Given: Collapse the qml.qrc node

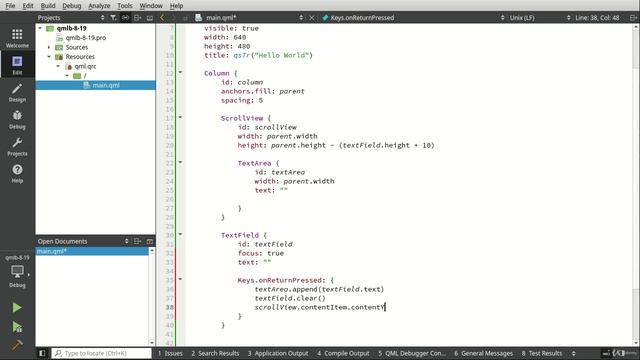Looking at the screenshot, I should [58, 66].
